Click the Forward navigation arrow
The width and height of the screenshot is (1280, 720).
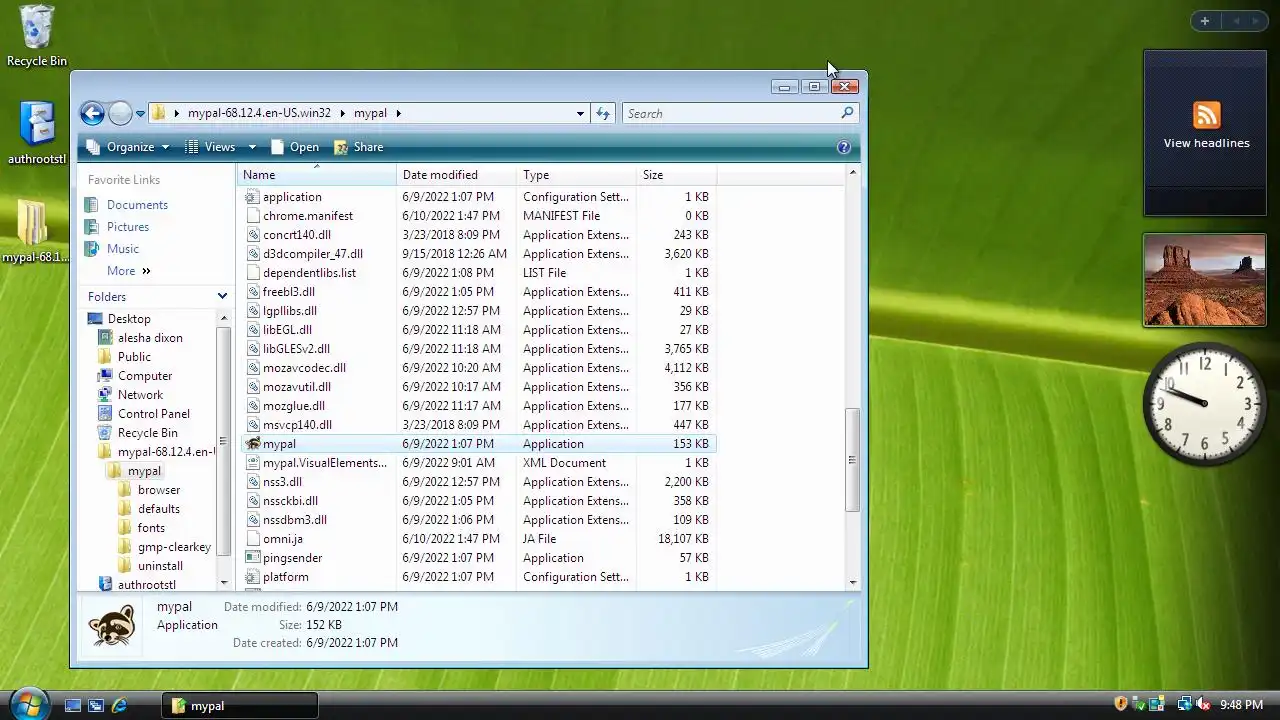120,113
